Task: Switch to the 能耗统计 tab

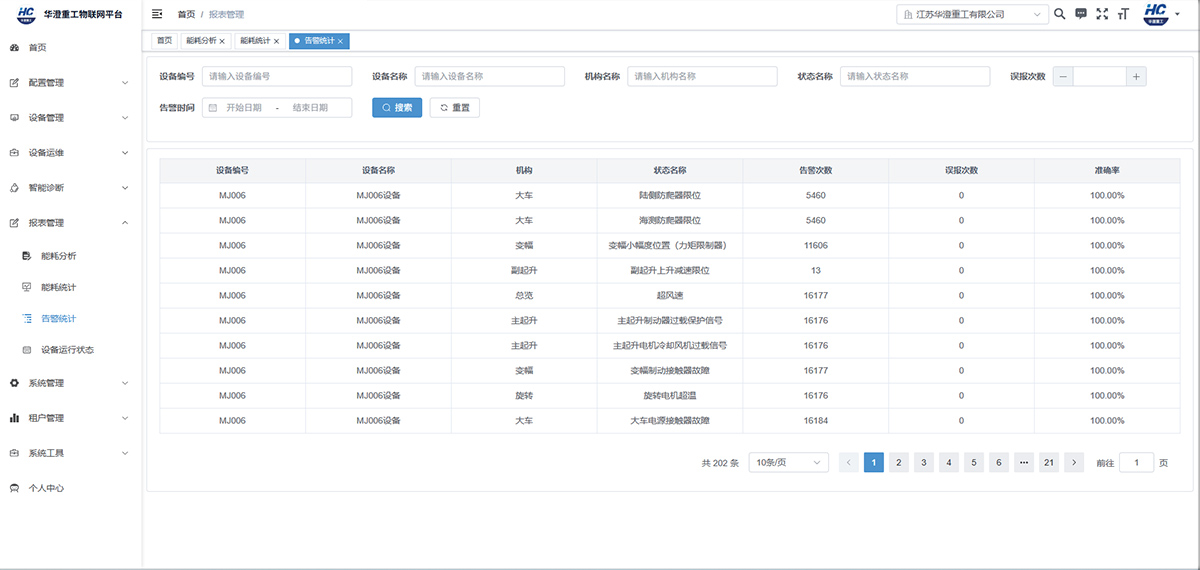Action: 259,41
